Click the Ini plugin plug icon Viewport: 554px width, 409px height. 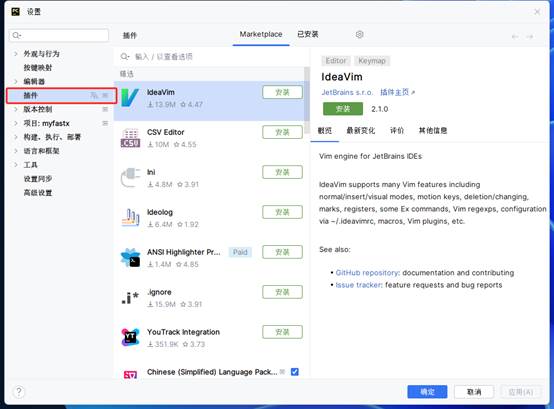point(130,178)
